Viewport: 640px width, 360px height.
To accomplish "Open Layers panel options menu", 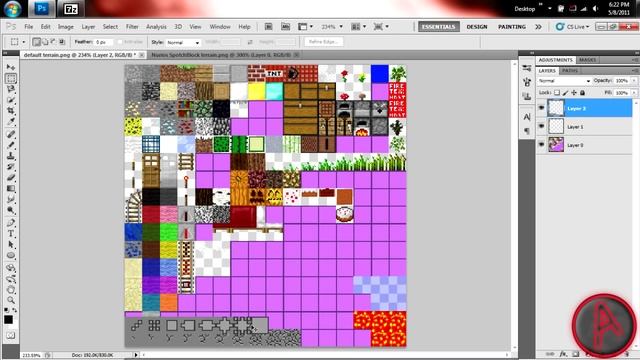I will coord(635,71).
